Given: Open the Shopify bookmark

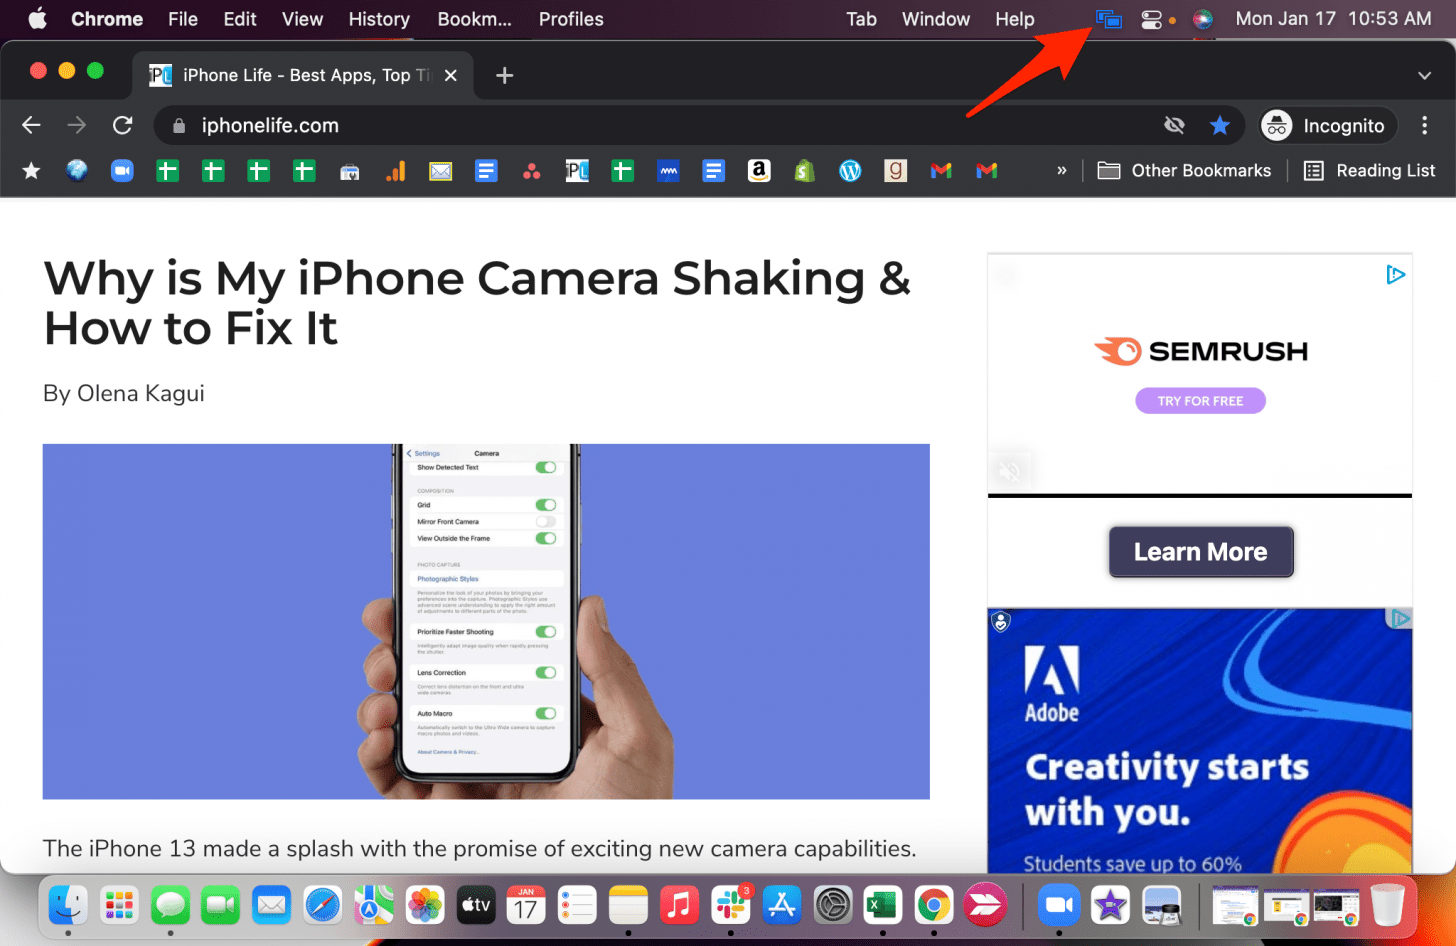Looking at the screenshot, I should pyautogui.click(x=804, y=170).
